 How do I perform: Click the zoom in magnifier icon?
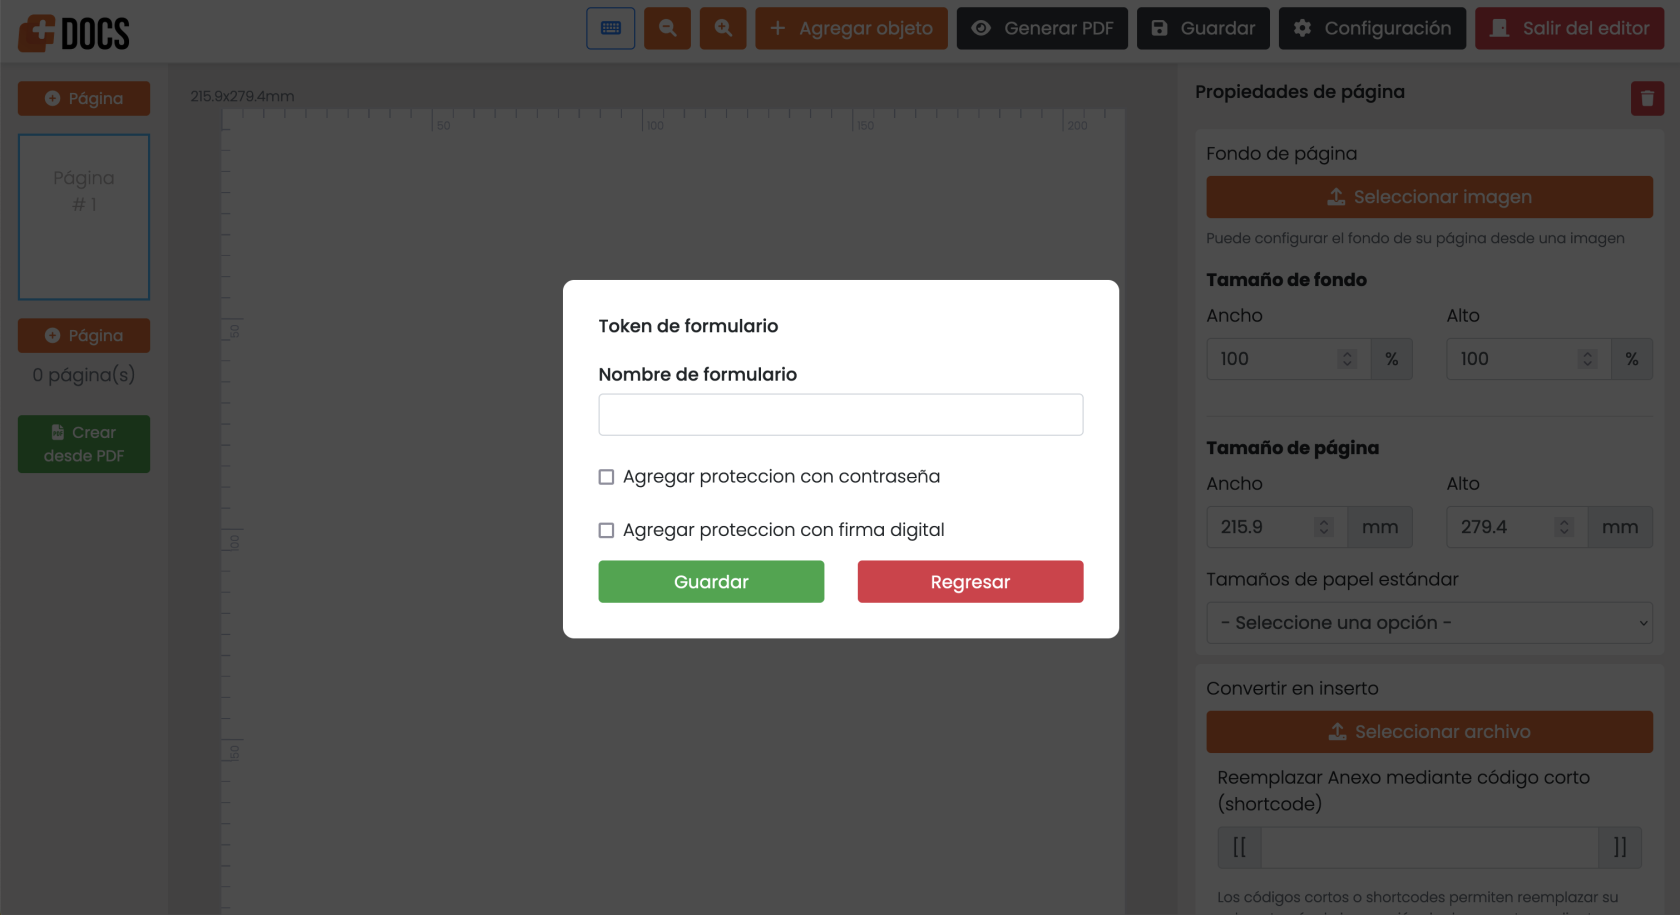pos(723,28)
